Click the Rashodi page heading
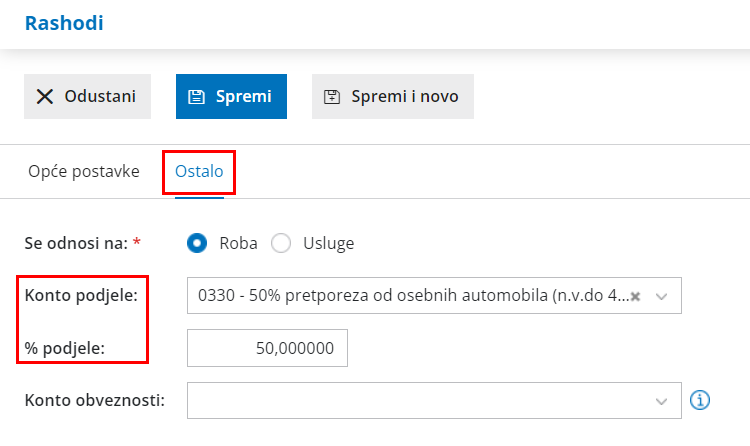 point(64,22)
